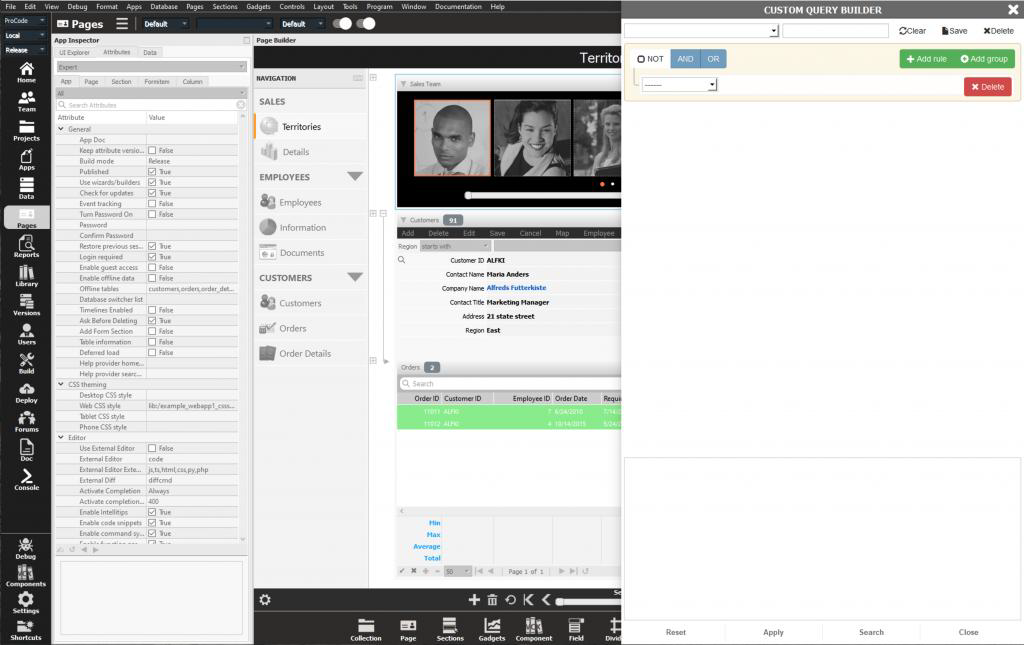Click the Sales Team carousel slider
The image size is (1024, 645).
tap(540, 196)
